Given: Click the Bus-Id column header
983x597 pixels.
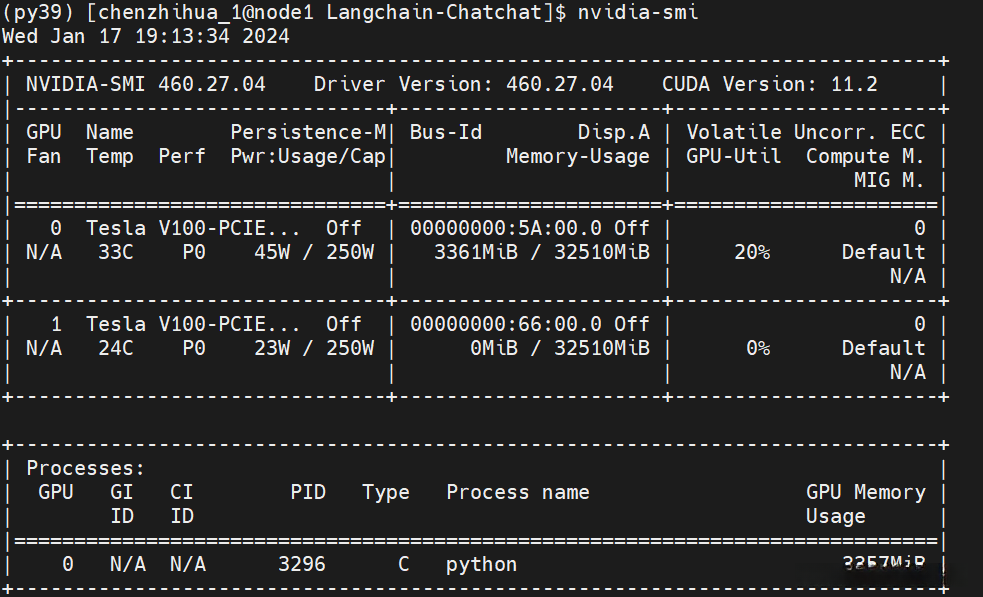Looking at the screenshot, I should point(446,132).
